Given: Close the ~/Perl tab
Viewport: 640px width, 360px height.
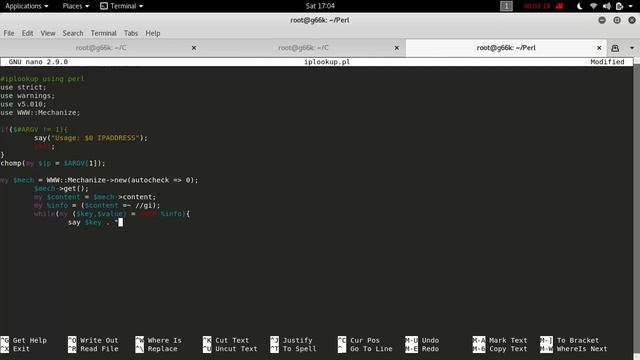Looking at the screenshot, I should (599, 48).
